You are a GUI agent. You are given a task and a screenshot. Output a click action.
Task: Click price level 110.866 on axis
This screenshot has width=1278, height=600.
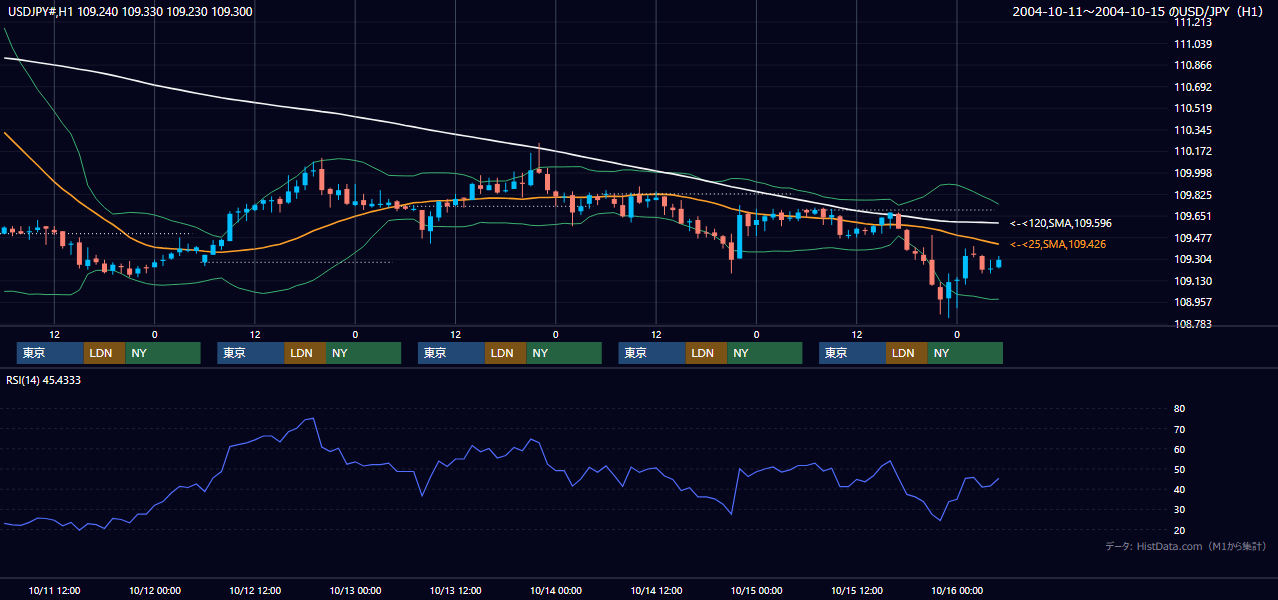(1194, 65)
